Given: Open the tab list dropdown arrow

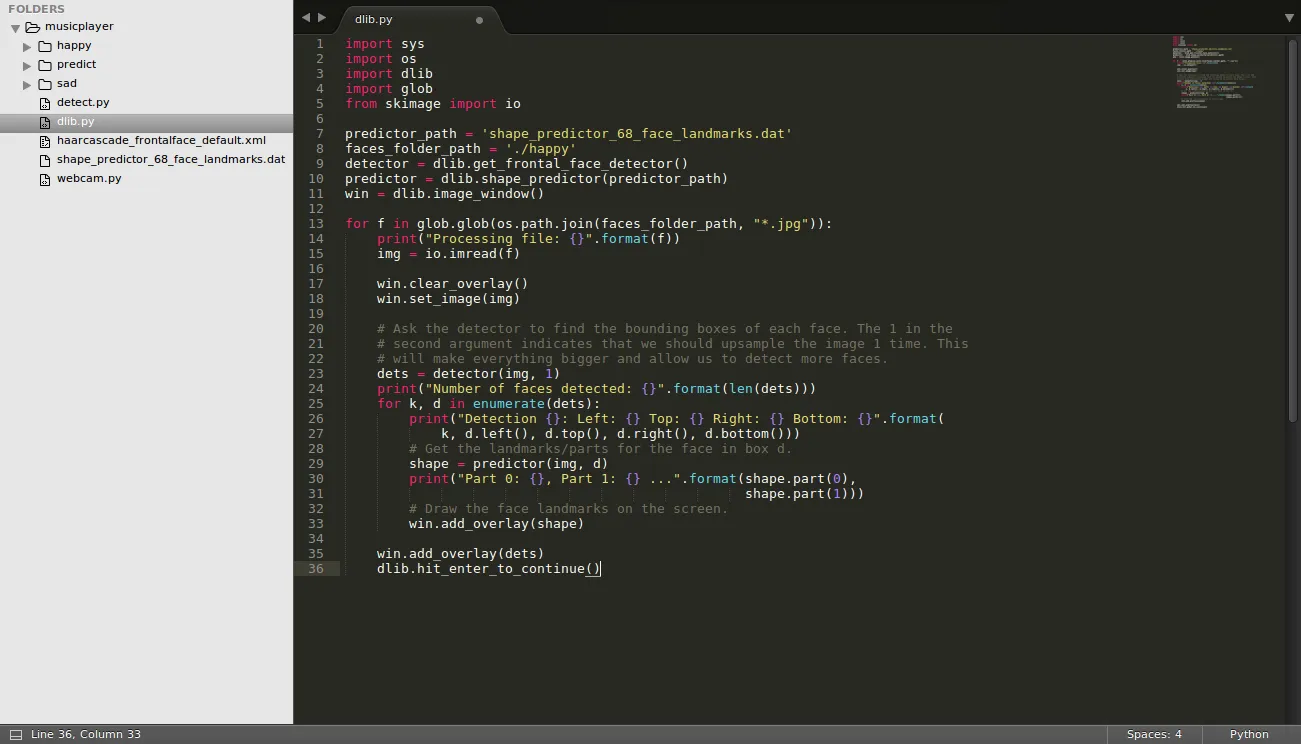Looking at the screenshot, I should 1289,18.
